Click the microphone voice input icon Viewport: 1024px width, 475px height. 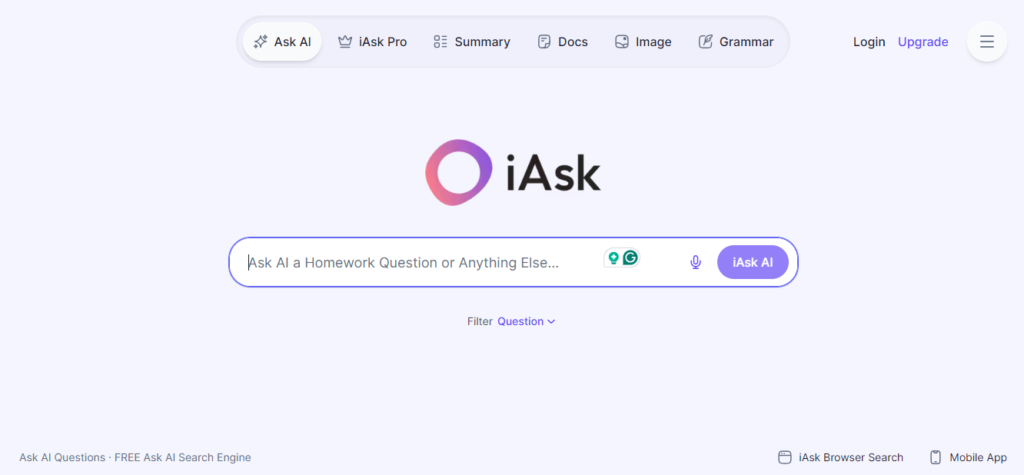click(x=696, y=262)
